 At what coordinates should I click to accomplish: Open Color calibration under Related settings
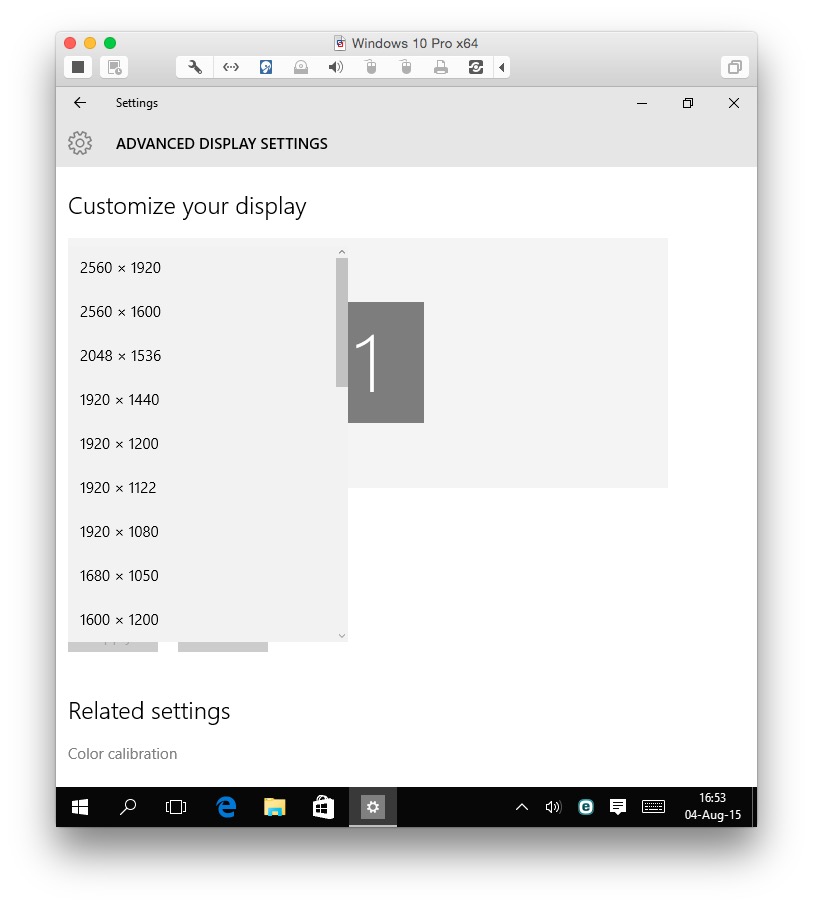click(122, 753)
